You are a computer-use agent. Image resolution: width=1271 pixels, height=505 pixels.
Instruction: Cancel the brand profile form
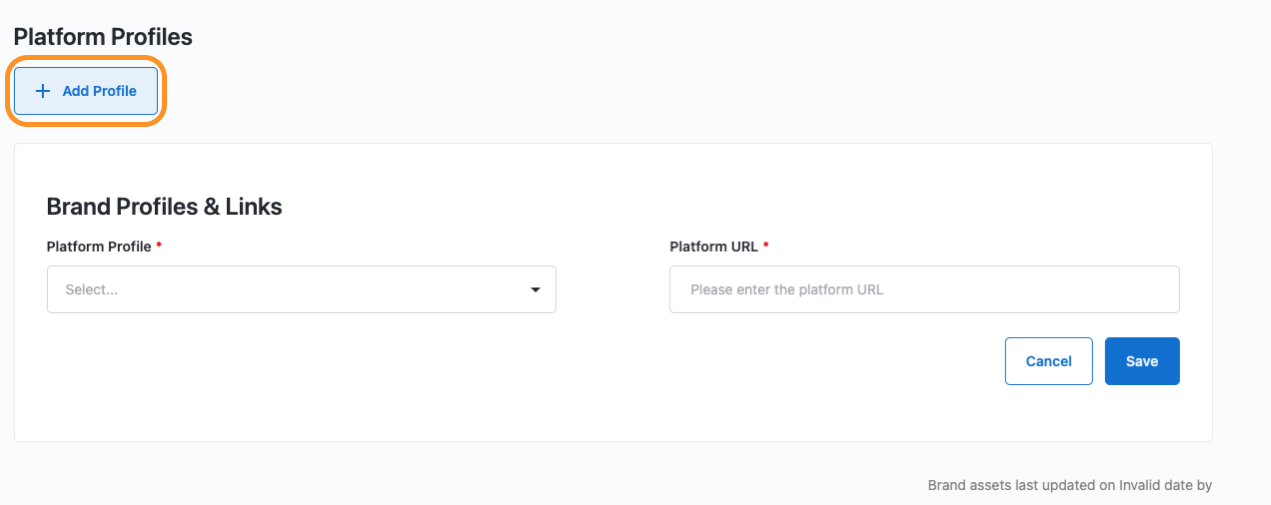coord(1048,361)
